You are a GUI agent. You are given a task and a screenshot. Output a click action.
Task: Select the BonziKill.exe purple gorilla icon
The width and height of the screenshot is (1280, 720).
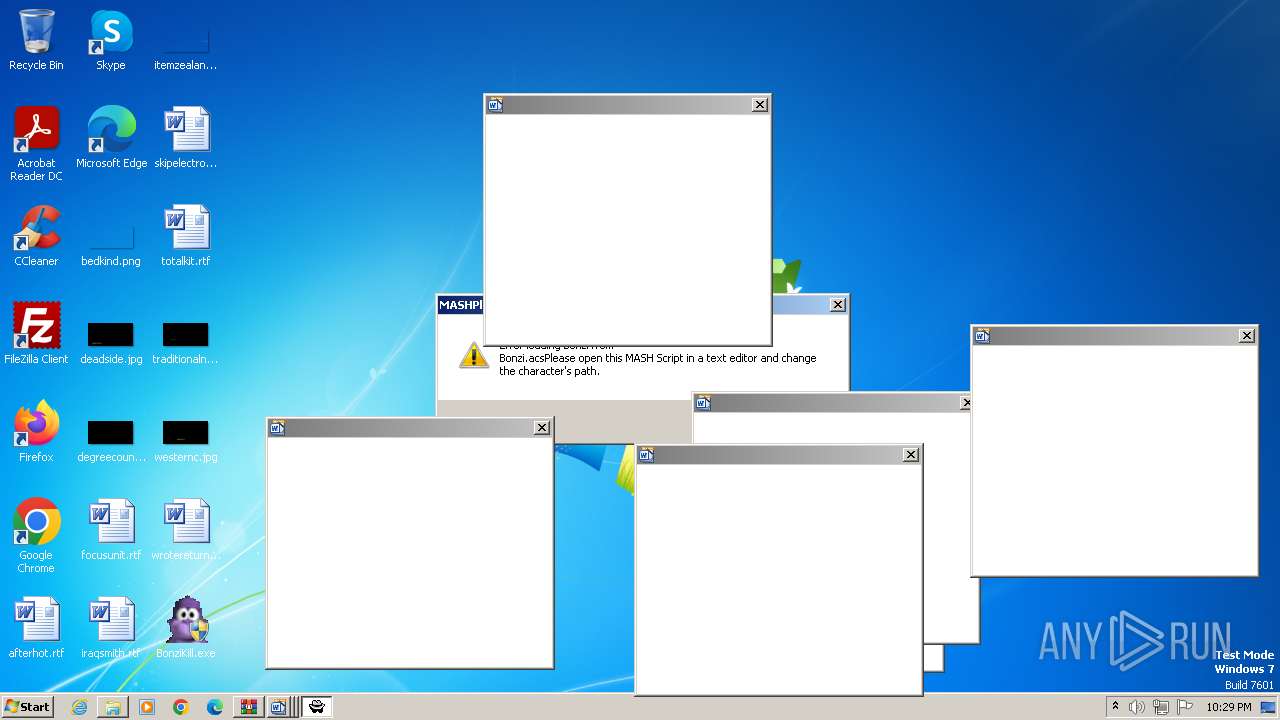pos(186,628)
